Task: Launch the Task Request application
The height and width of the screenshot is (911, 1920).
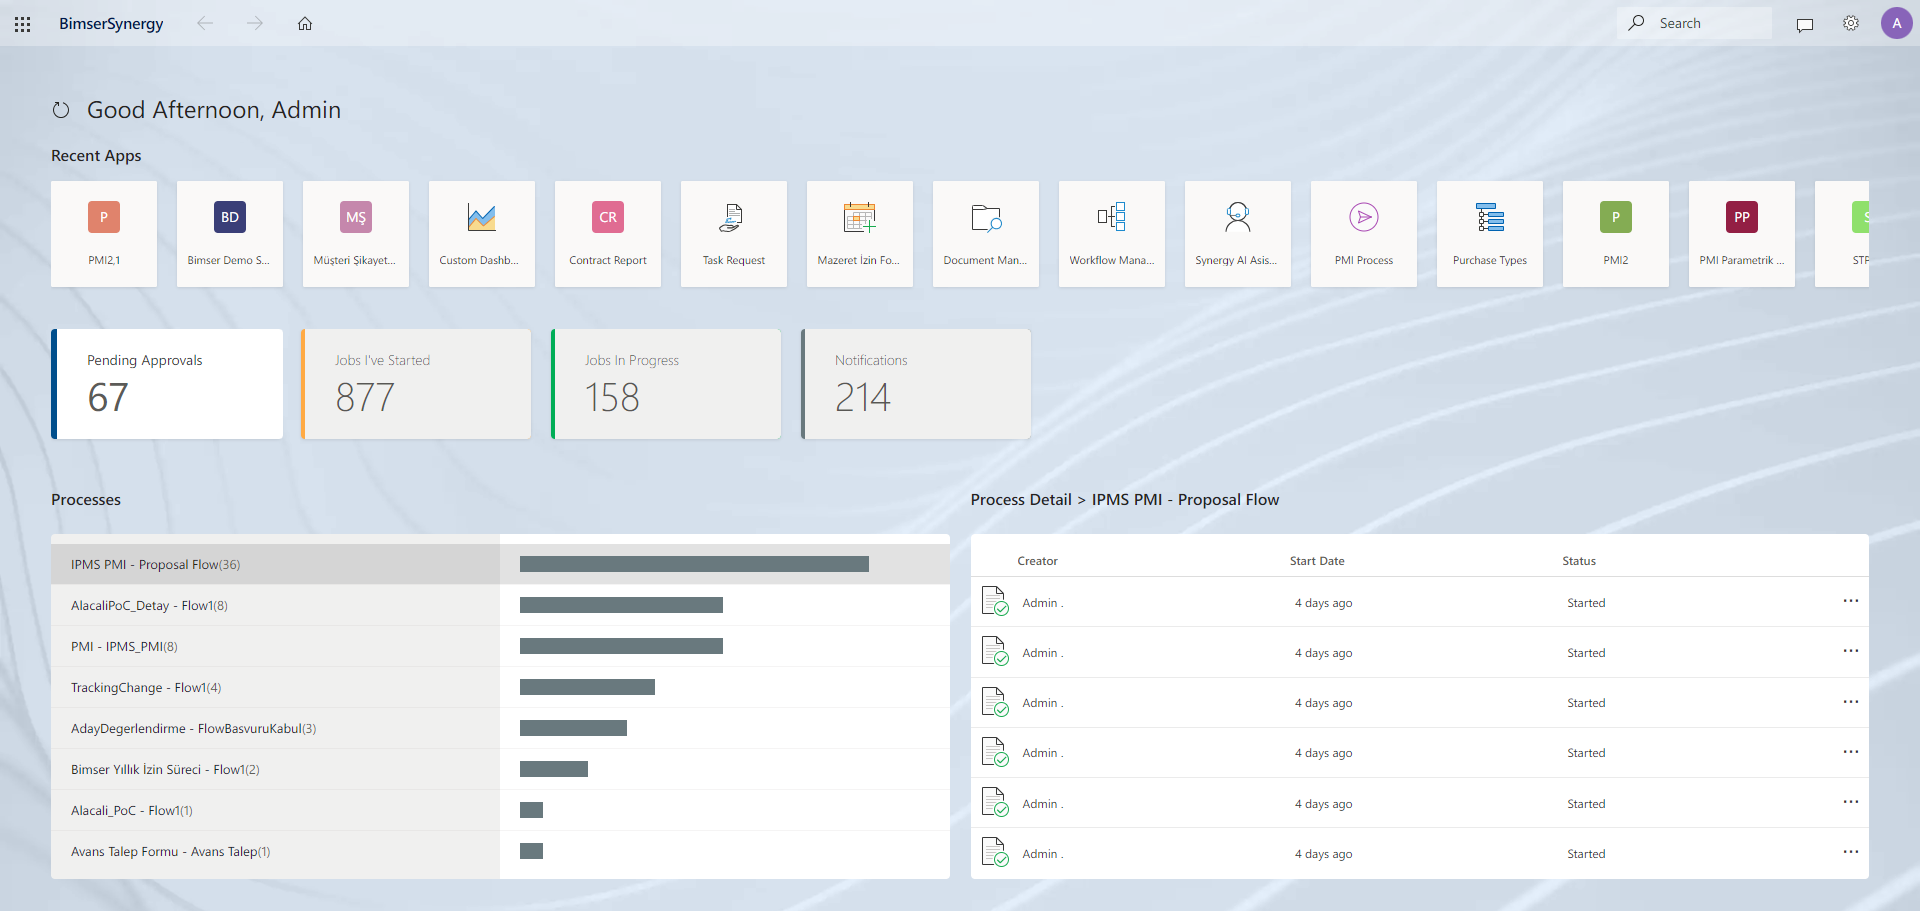Action: [733, 233]
